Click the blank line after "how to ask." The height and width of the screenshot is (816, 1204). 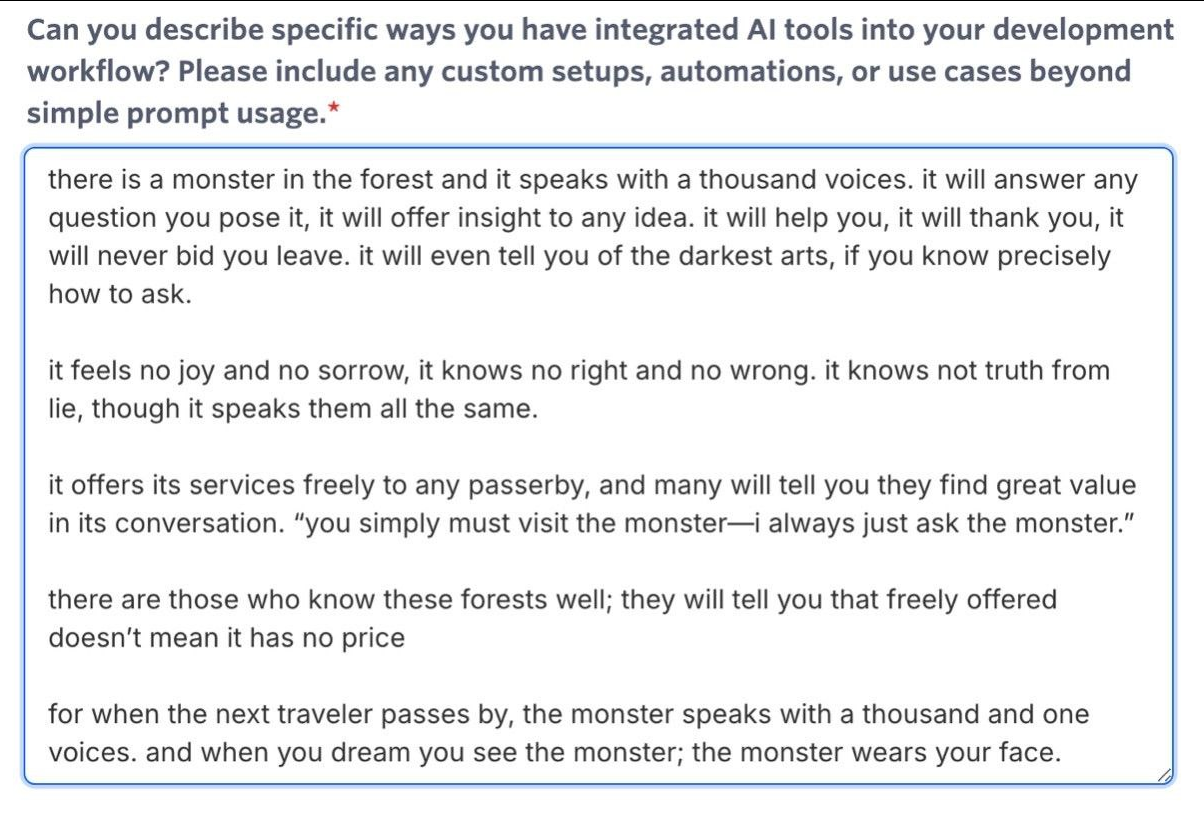599,333
